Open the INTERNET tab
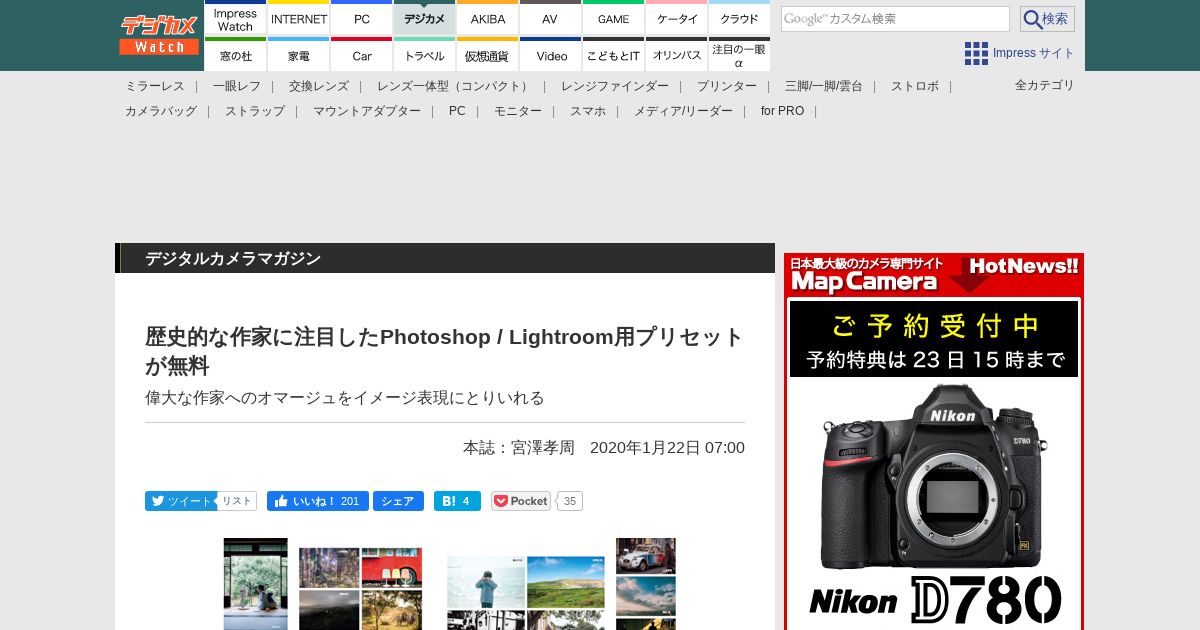This screenshot has width=1200, height=630. click(299, 18)
